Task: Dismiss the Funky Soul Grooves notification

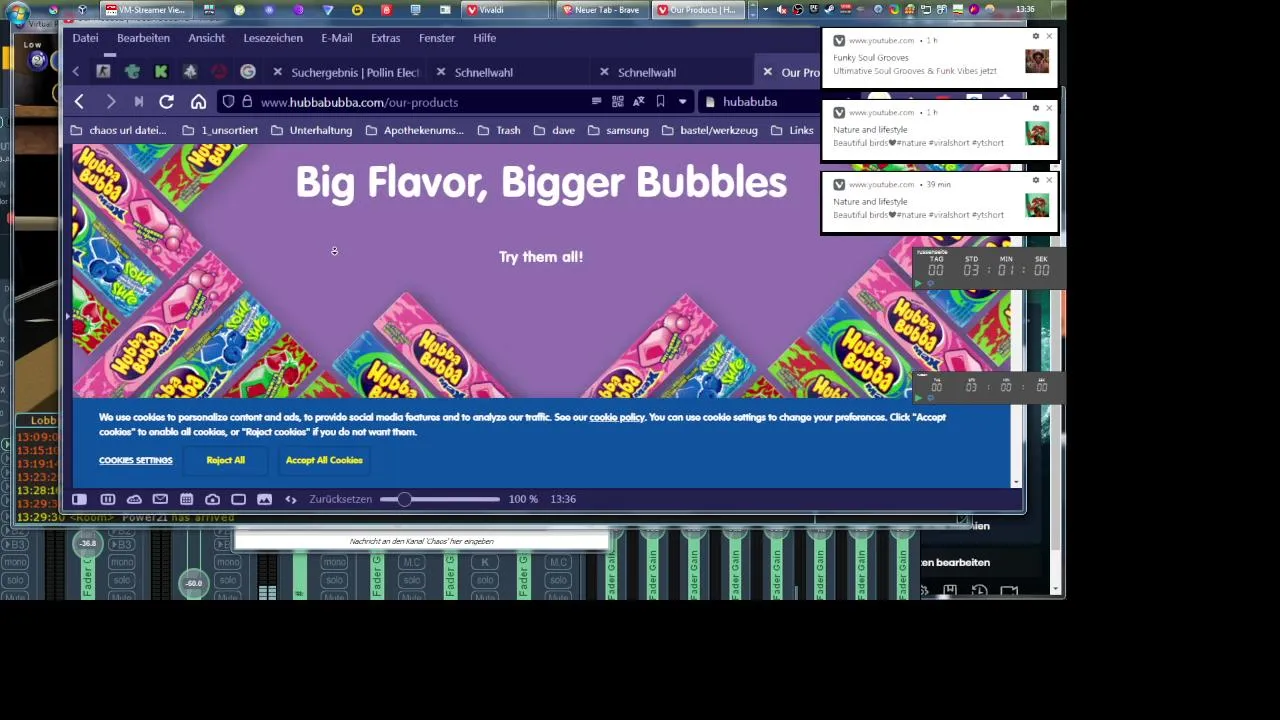Action: [x=1049, y=36]
